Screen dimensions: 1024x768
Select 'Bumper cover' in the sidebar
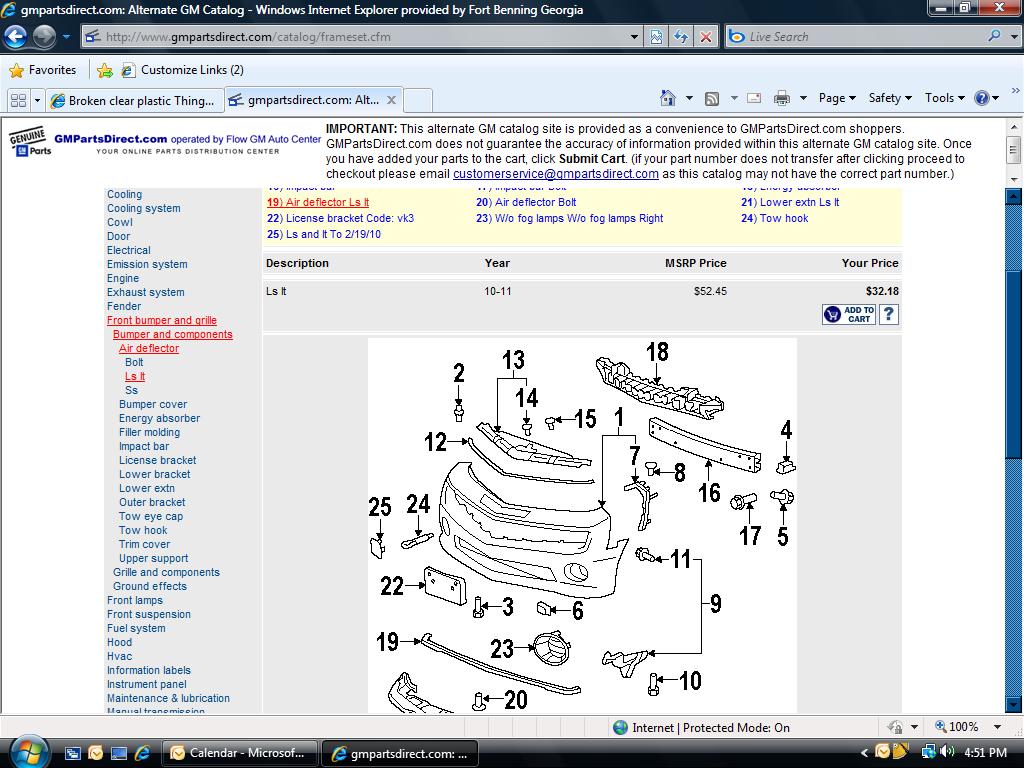pos(153,405)
